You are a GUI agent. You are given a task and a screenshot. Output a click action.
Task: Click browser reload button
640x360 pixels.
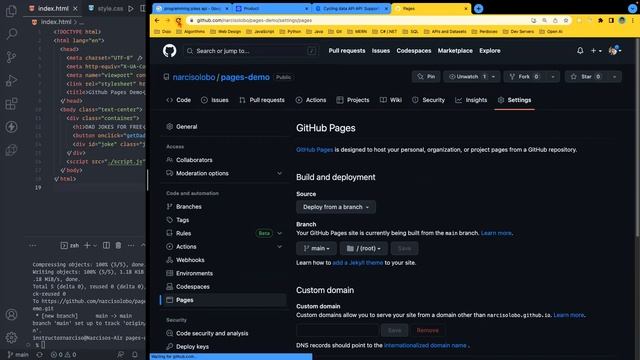[178, 20]
